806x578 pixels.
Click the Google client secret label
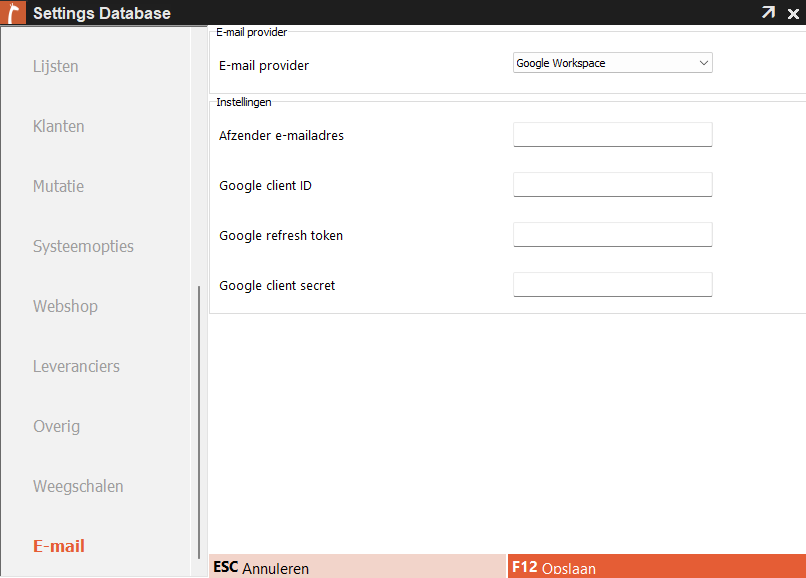point(277,285)
